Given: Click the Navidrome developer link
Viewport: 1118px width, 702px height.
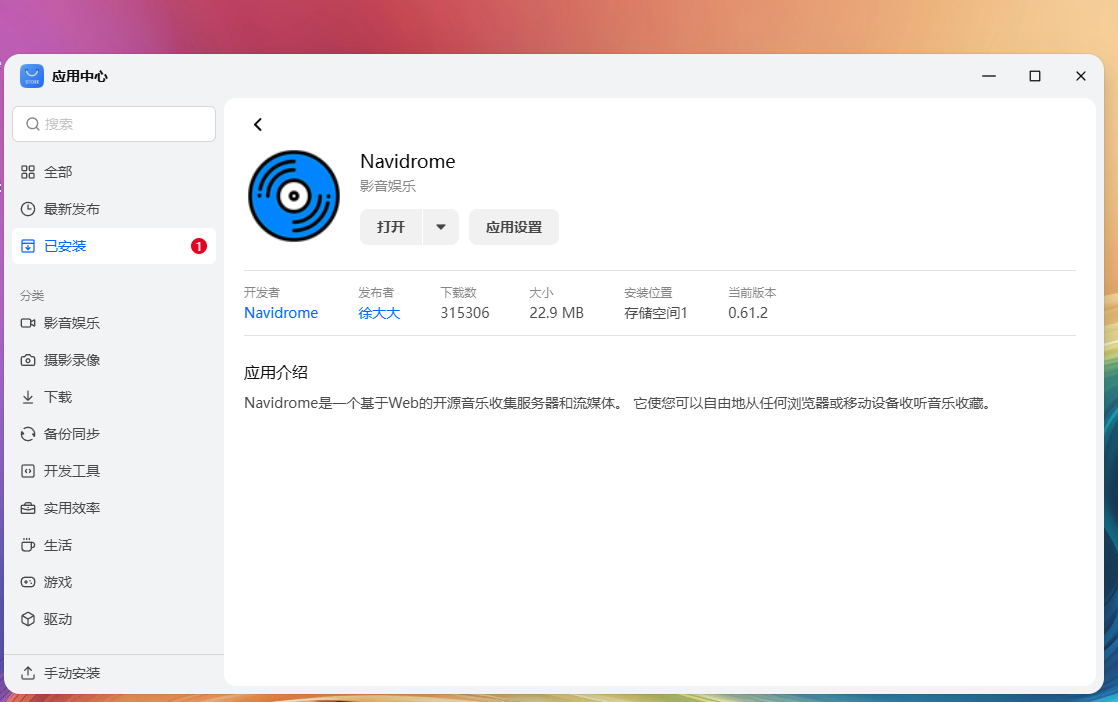Looking at the screenshot, I should point(281,312).
